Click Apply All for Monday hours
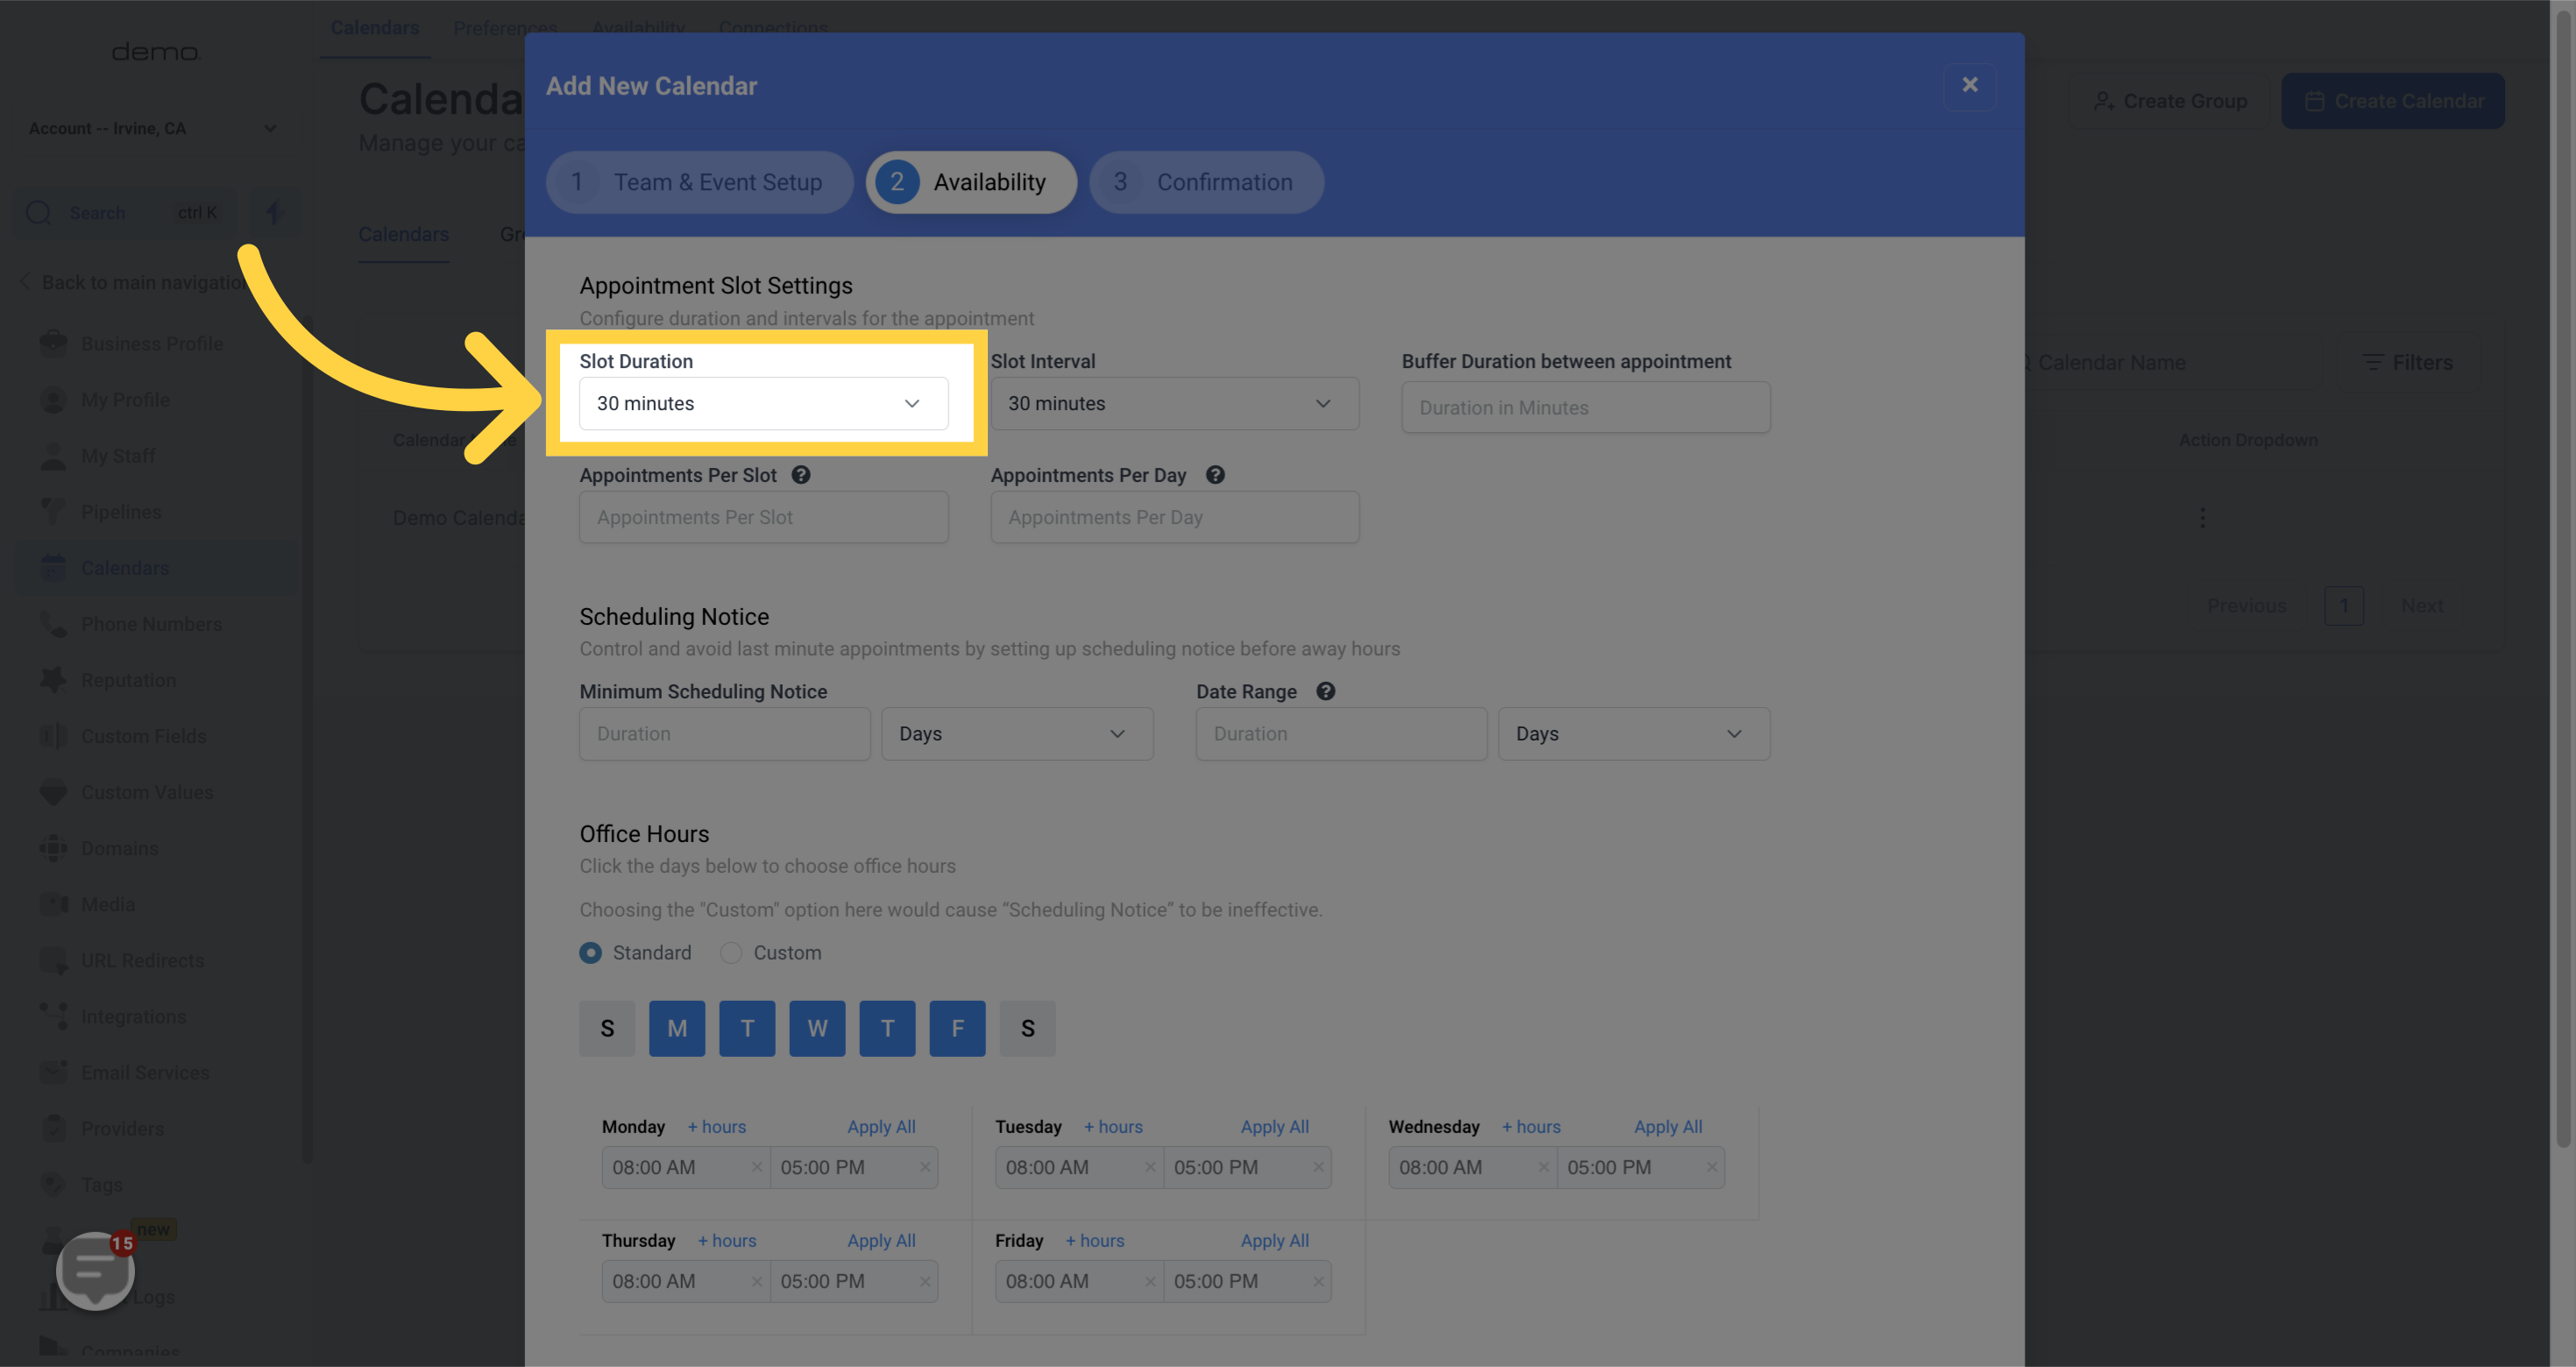 coord(881,1126)
